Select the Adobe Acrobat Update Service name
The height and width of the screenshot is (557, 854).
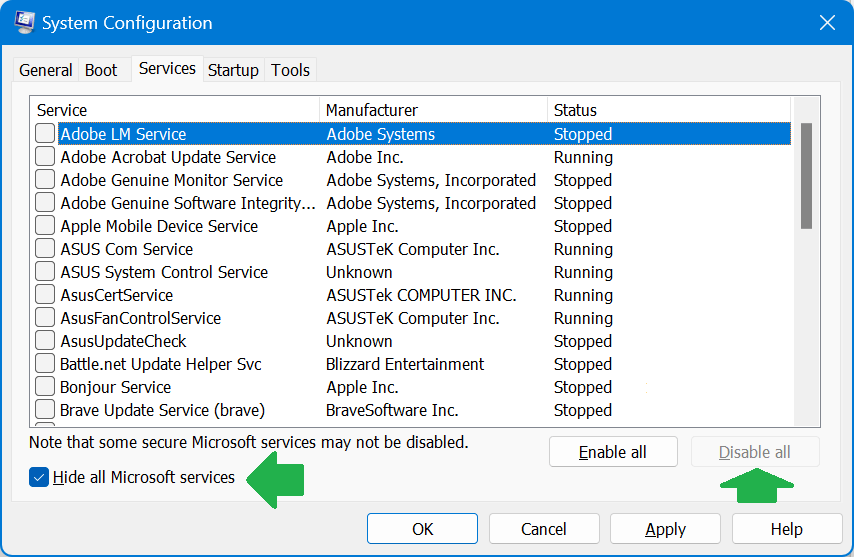coord(168,157)
